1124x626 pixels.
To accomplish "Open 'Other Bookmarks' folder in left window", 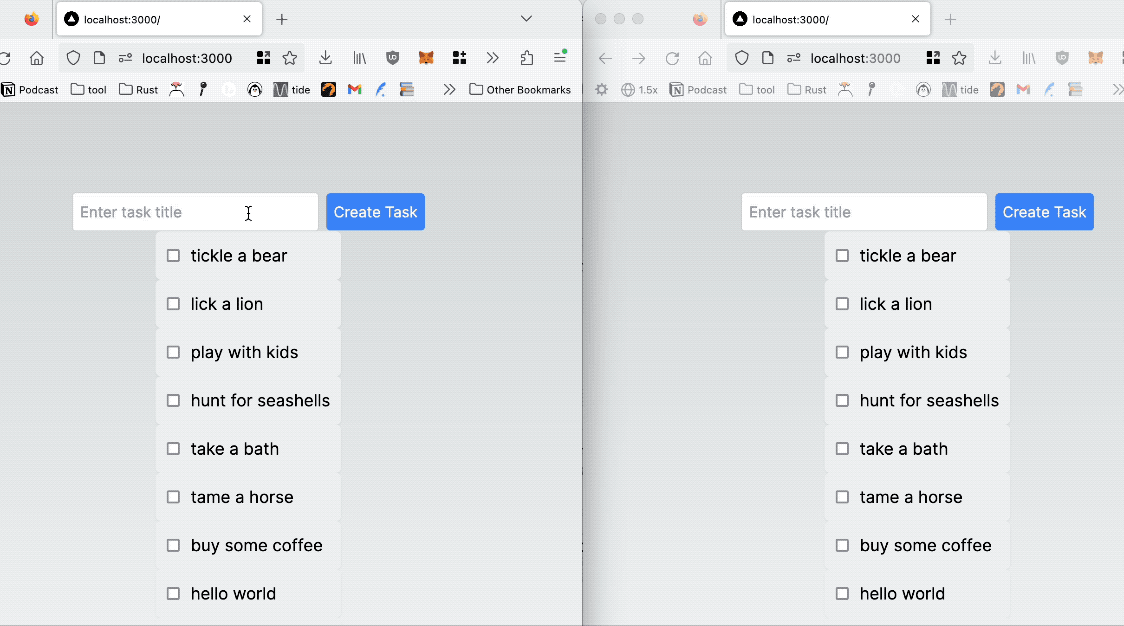I will [520, 90].
